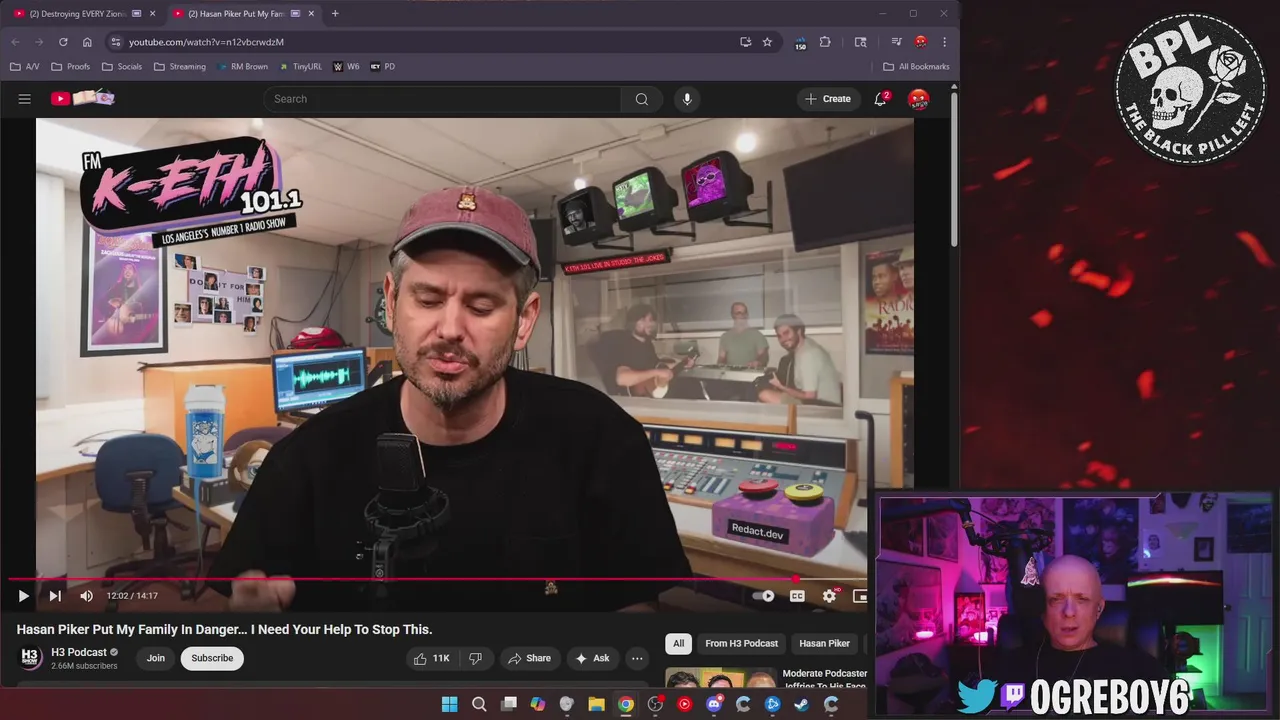Open Steam from the taskbar
The height and width of the screenshot is (720, 1280).
point(802,704)
